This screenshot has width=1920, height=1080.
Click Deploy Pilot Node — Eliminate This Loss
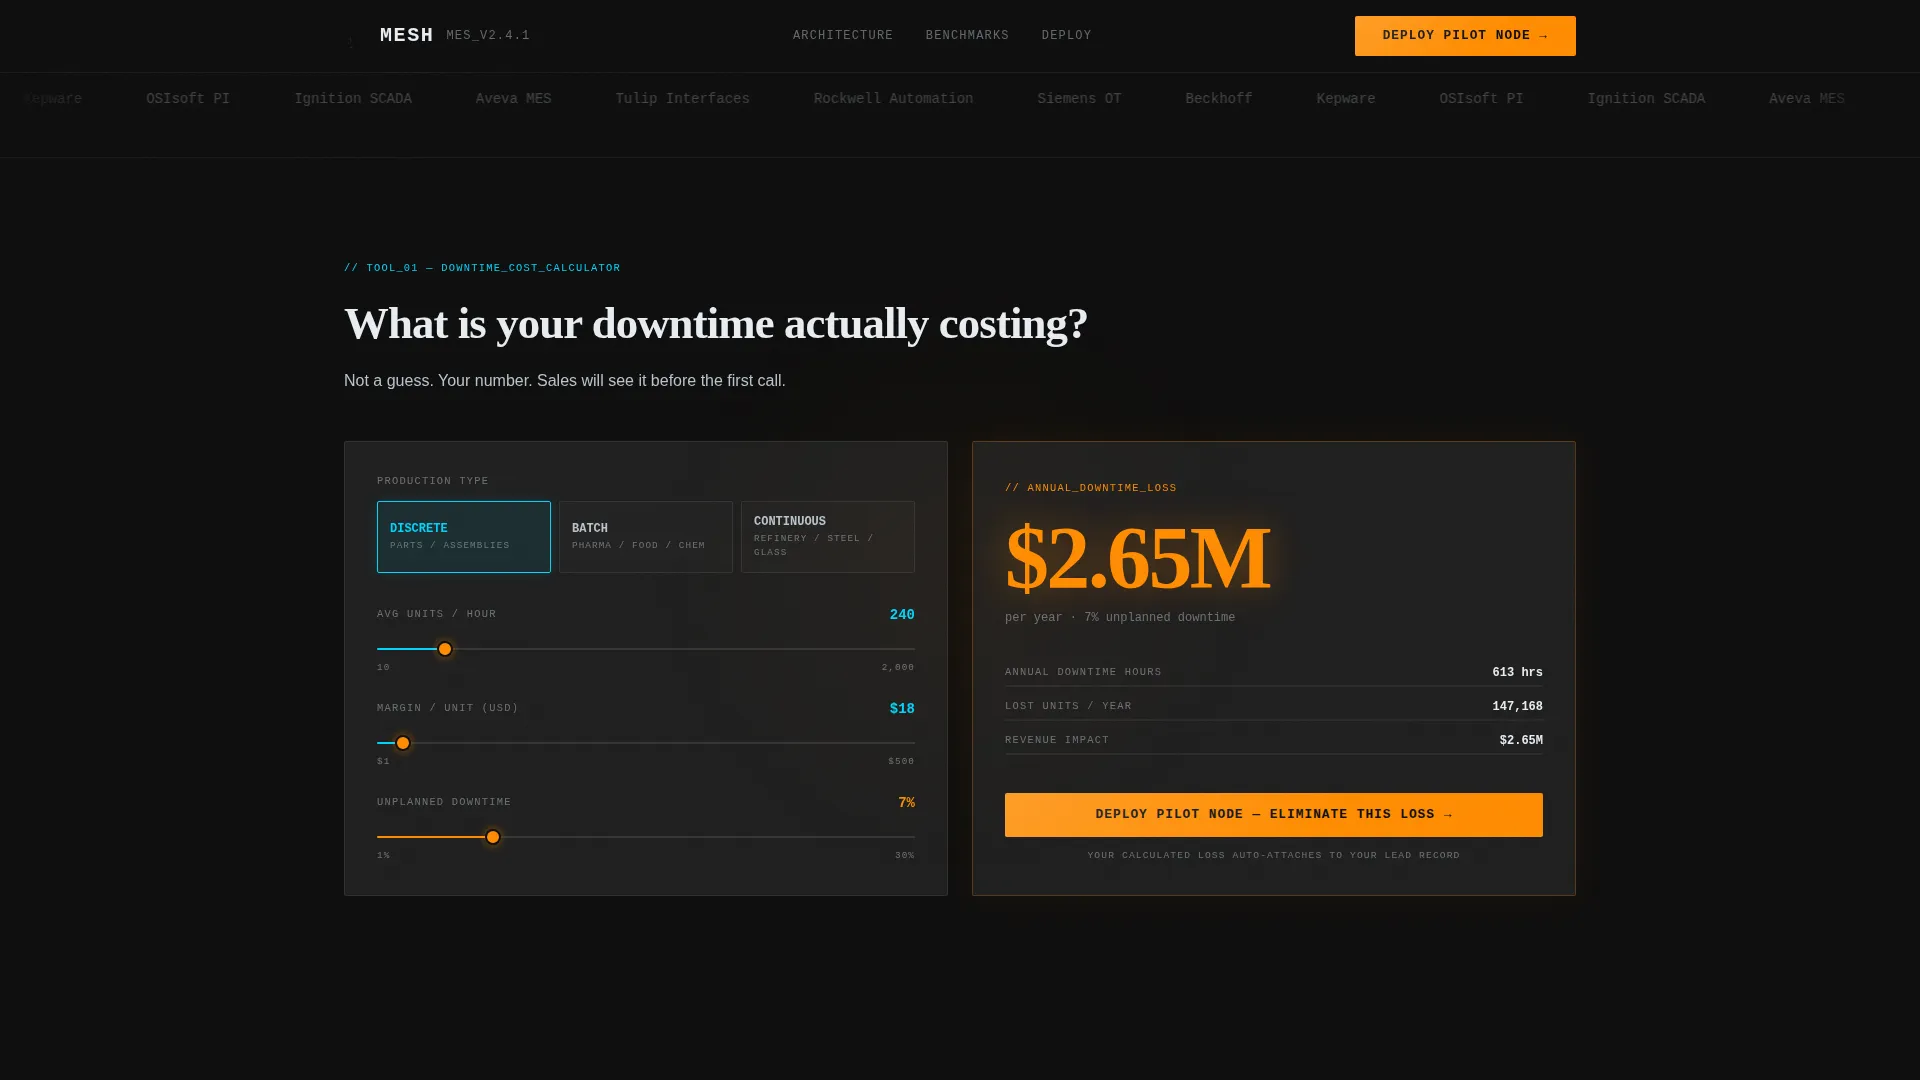[1274, 815]
